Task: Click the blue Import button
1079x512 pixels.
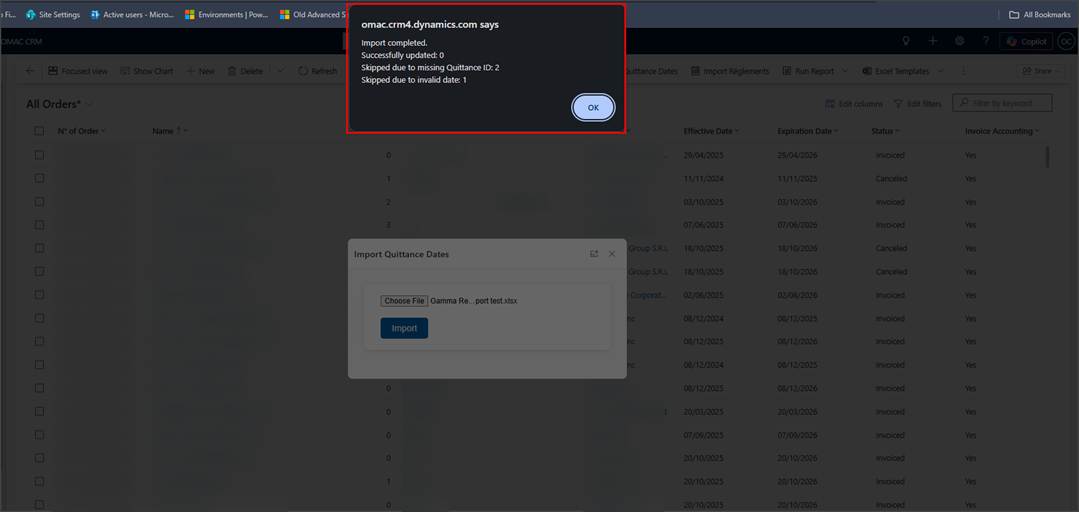Action: [x=404, y=328]
